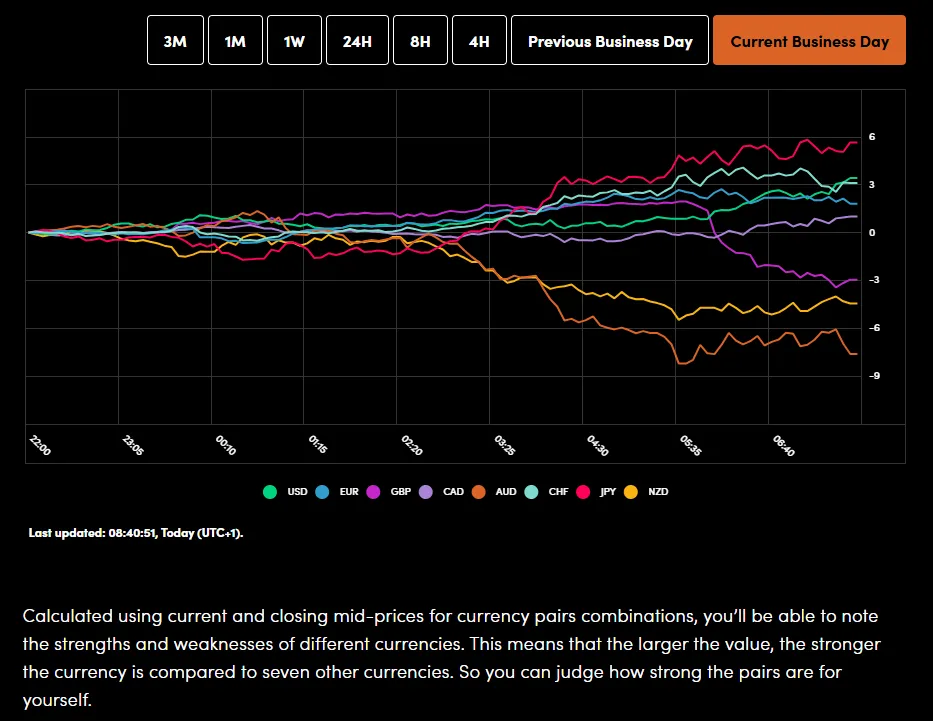Toggle the orange AUD legend dot
This screenshot has width=933, height=721.
pyautogui.click(x=478, y=492)
